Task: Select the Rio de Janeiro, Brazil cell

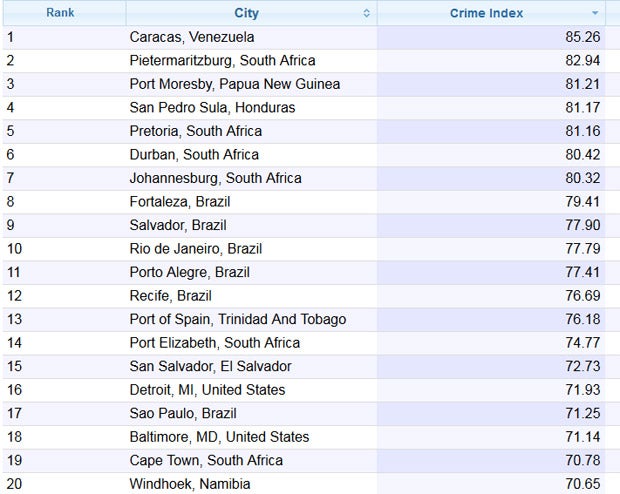Action: (195, 248)
